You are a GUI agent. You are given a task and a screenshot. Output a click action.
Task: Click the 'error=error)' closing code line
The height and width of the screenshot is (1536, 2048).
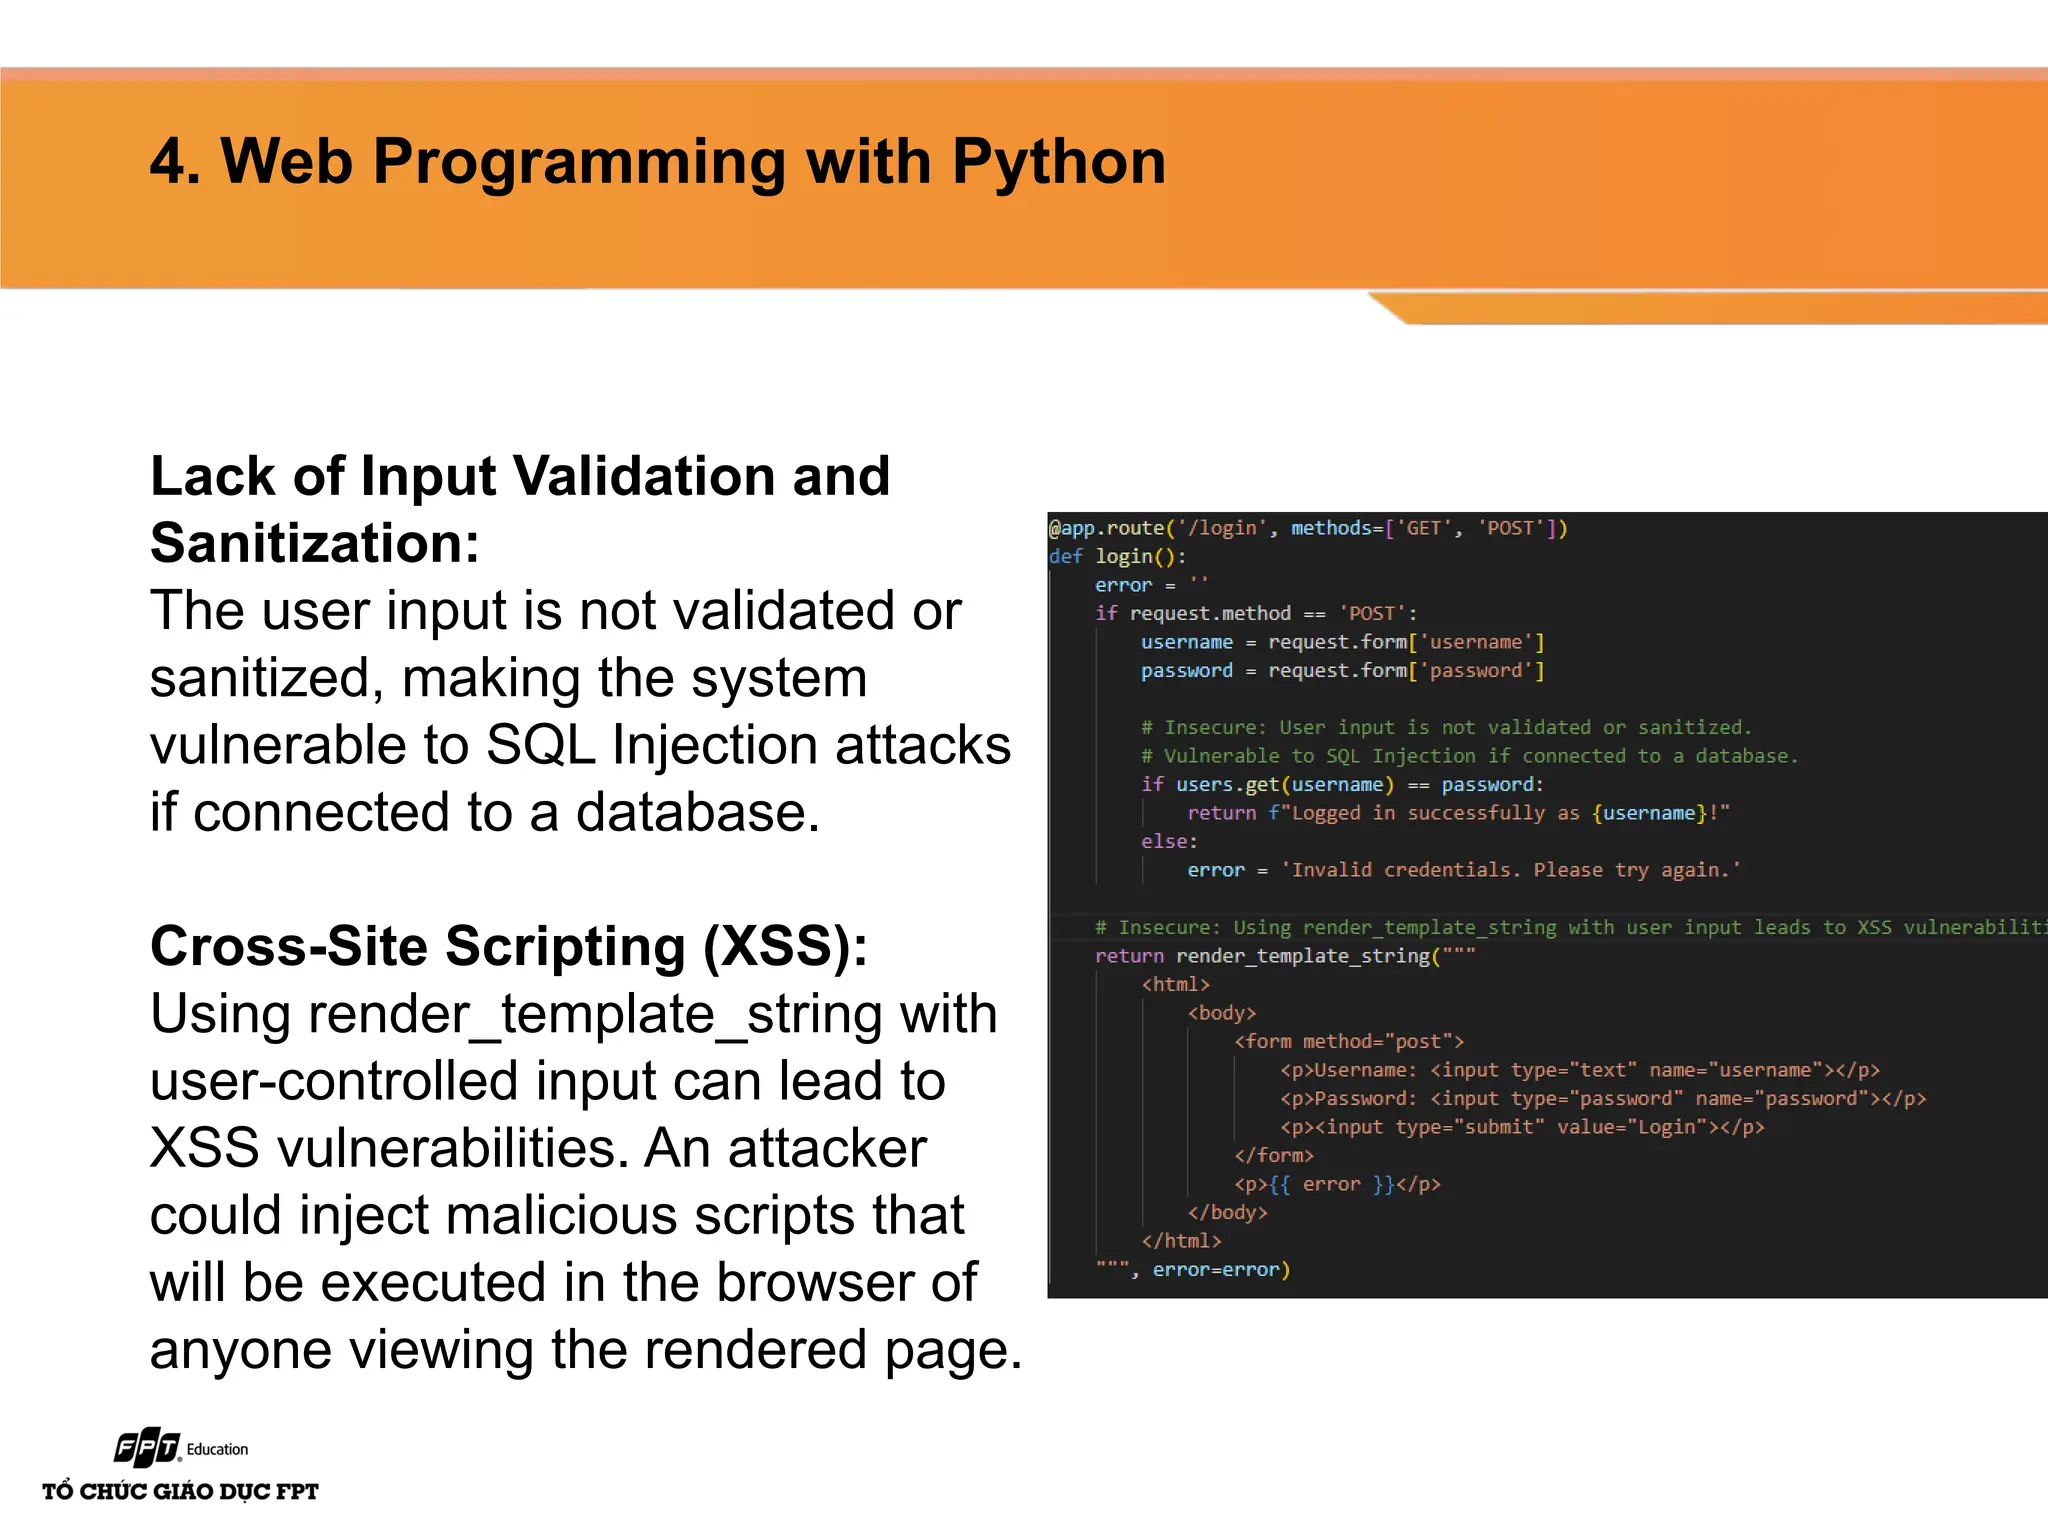[x=1220, y=1270]
